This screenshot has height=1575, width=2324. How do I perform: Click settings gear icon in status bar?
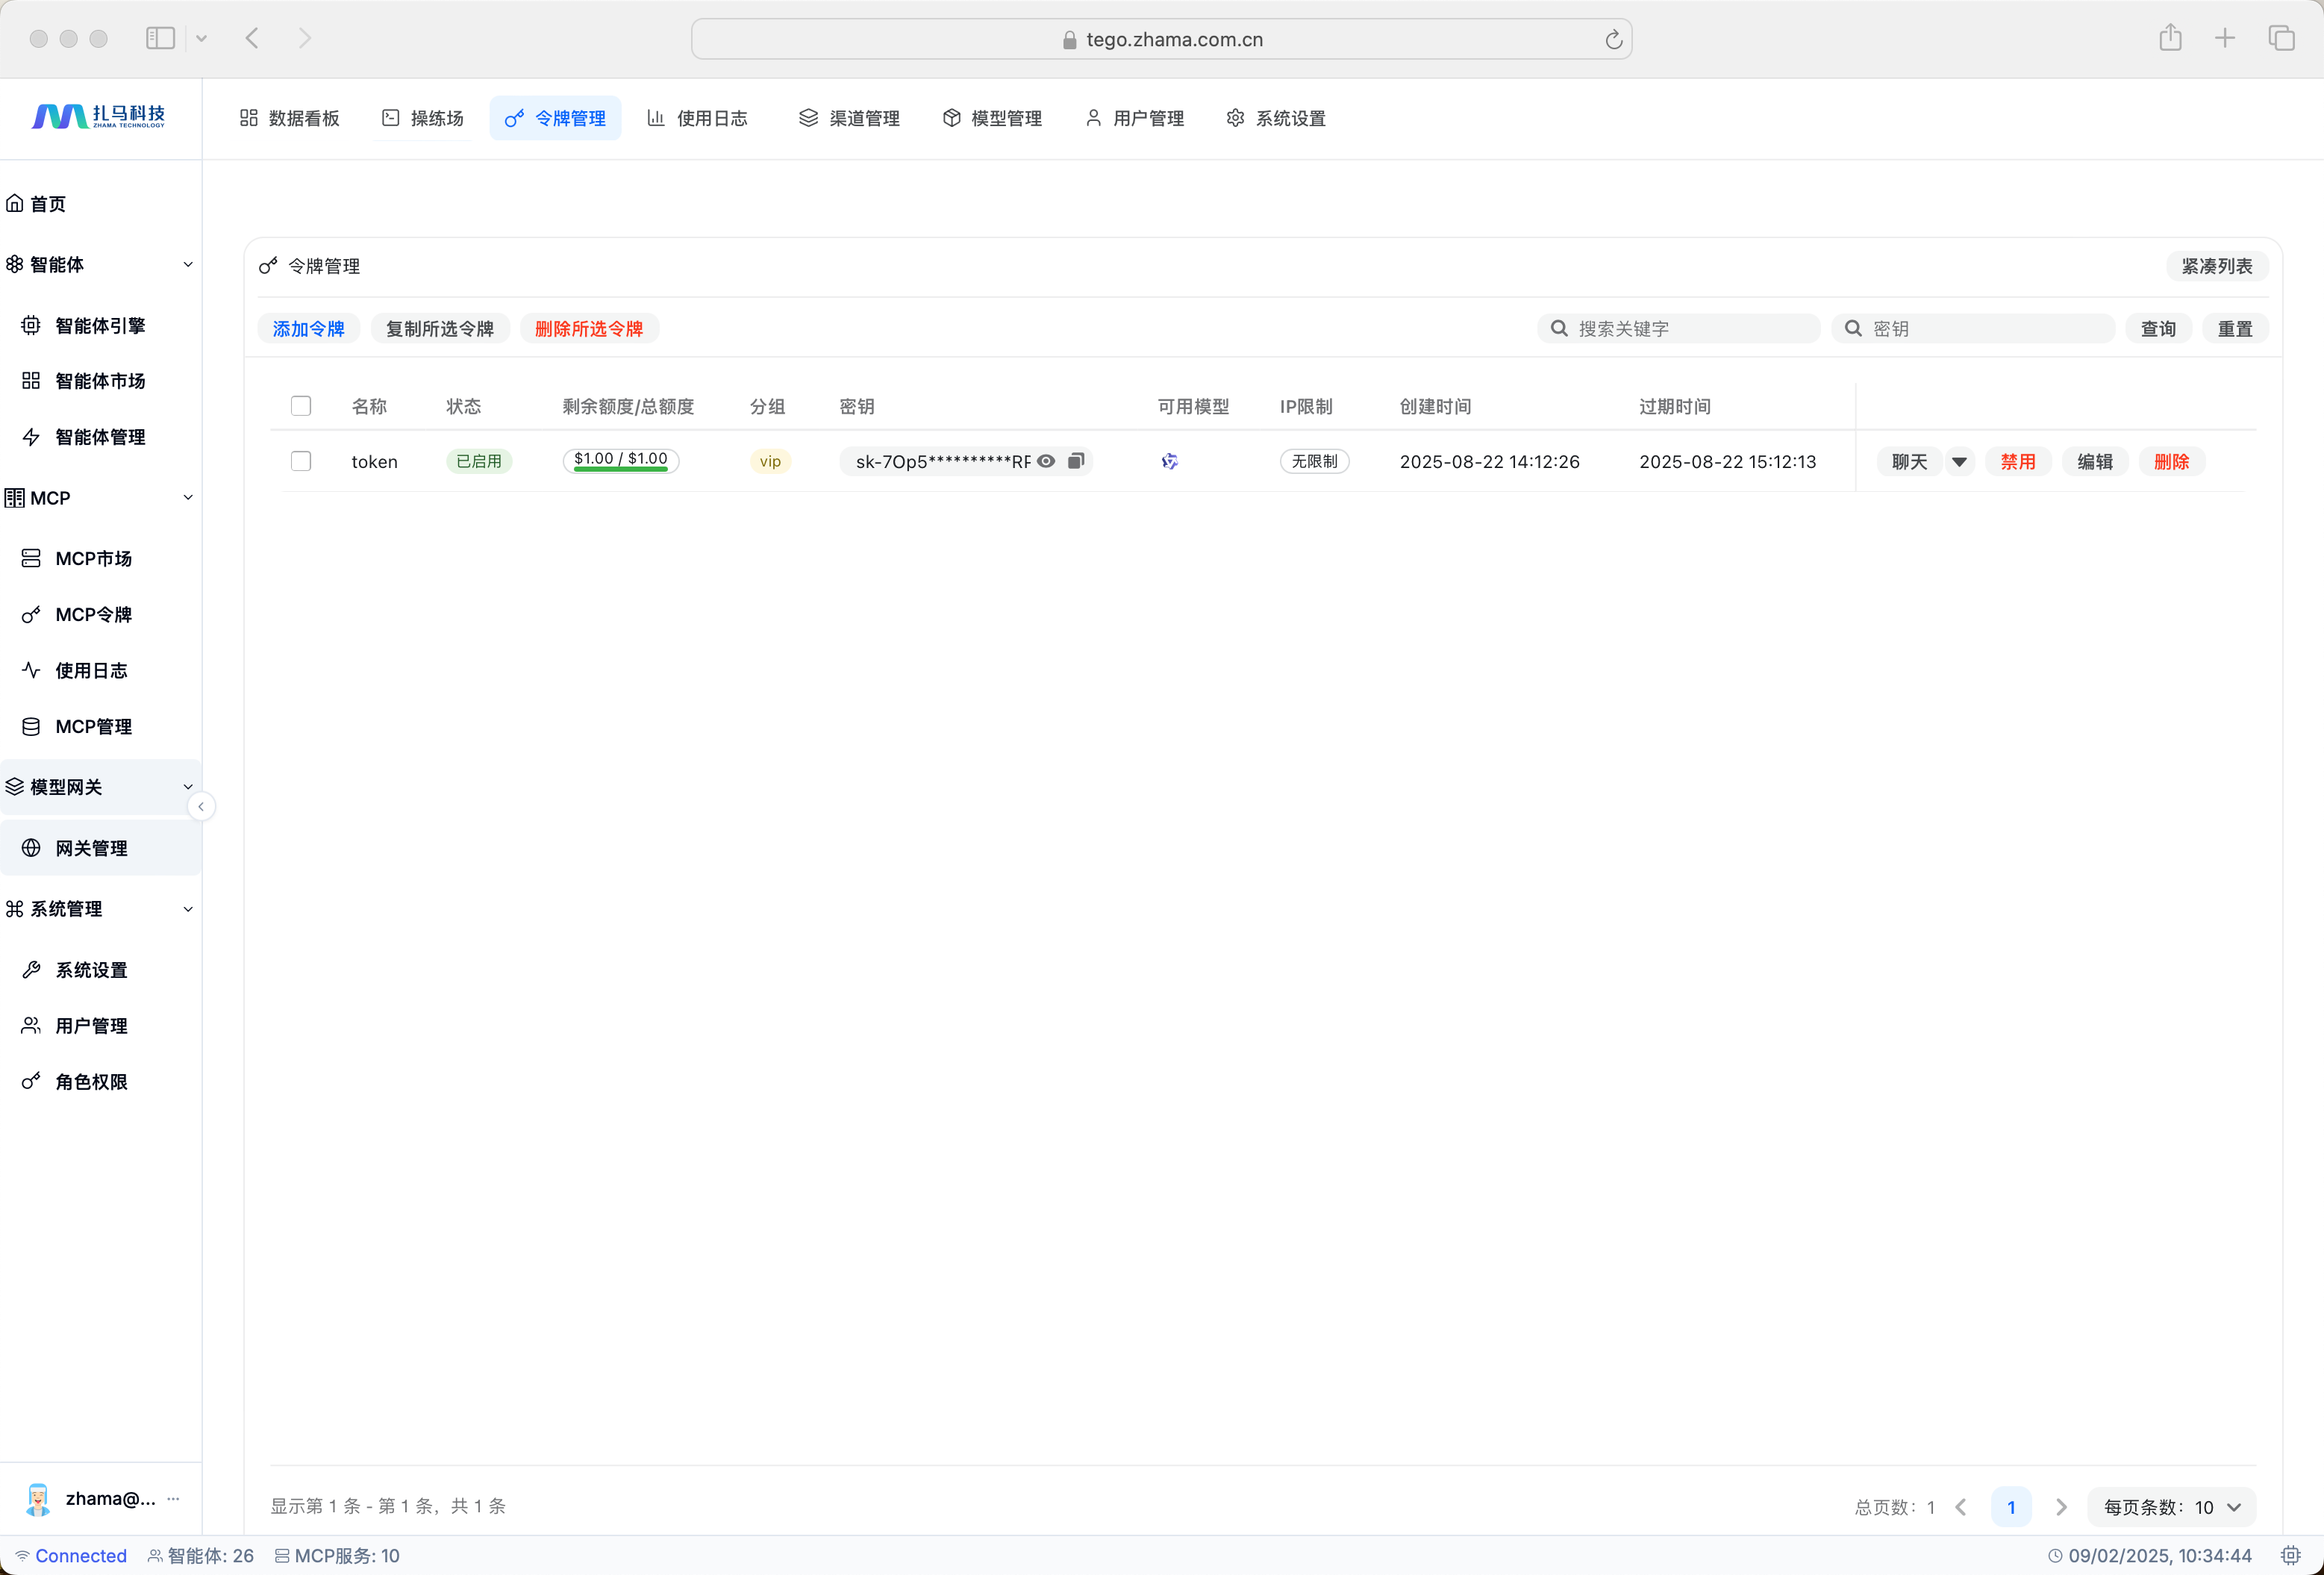(x=2290, y=1555)
